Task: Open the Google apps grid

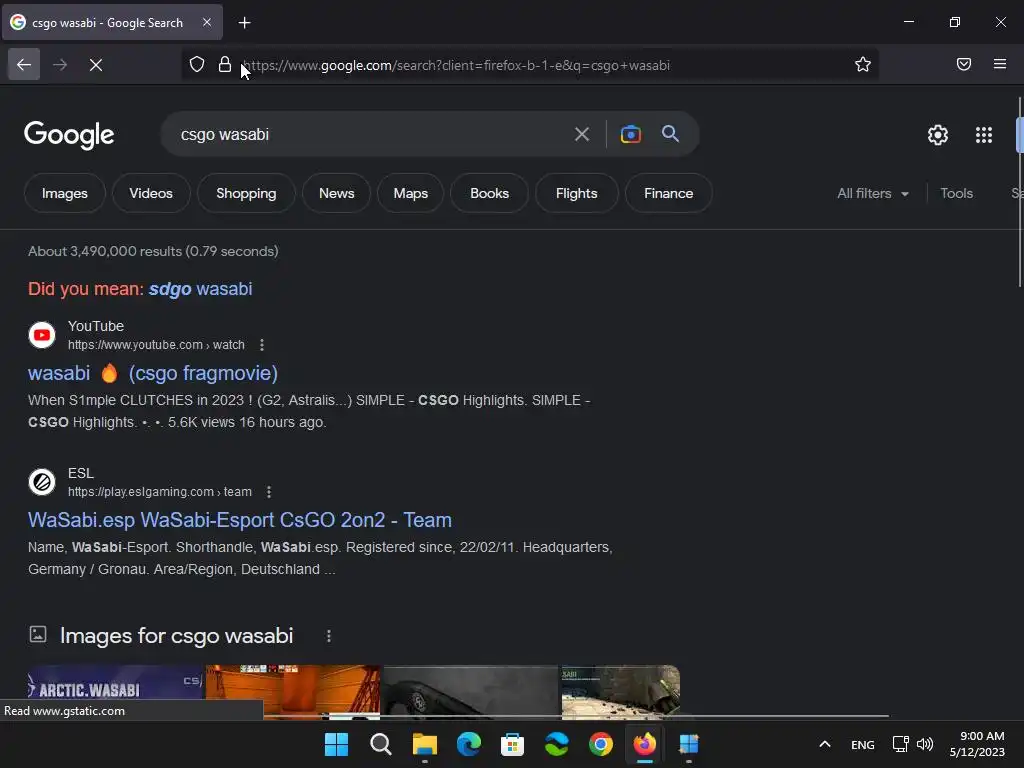Action: point(984,135)
